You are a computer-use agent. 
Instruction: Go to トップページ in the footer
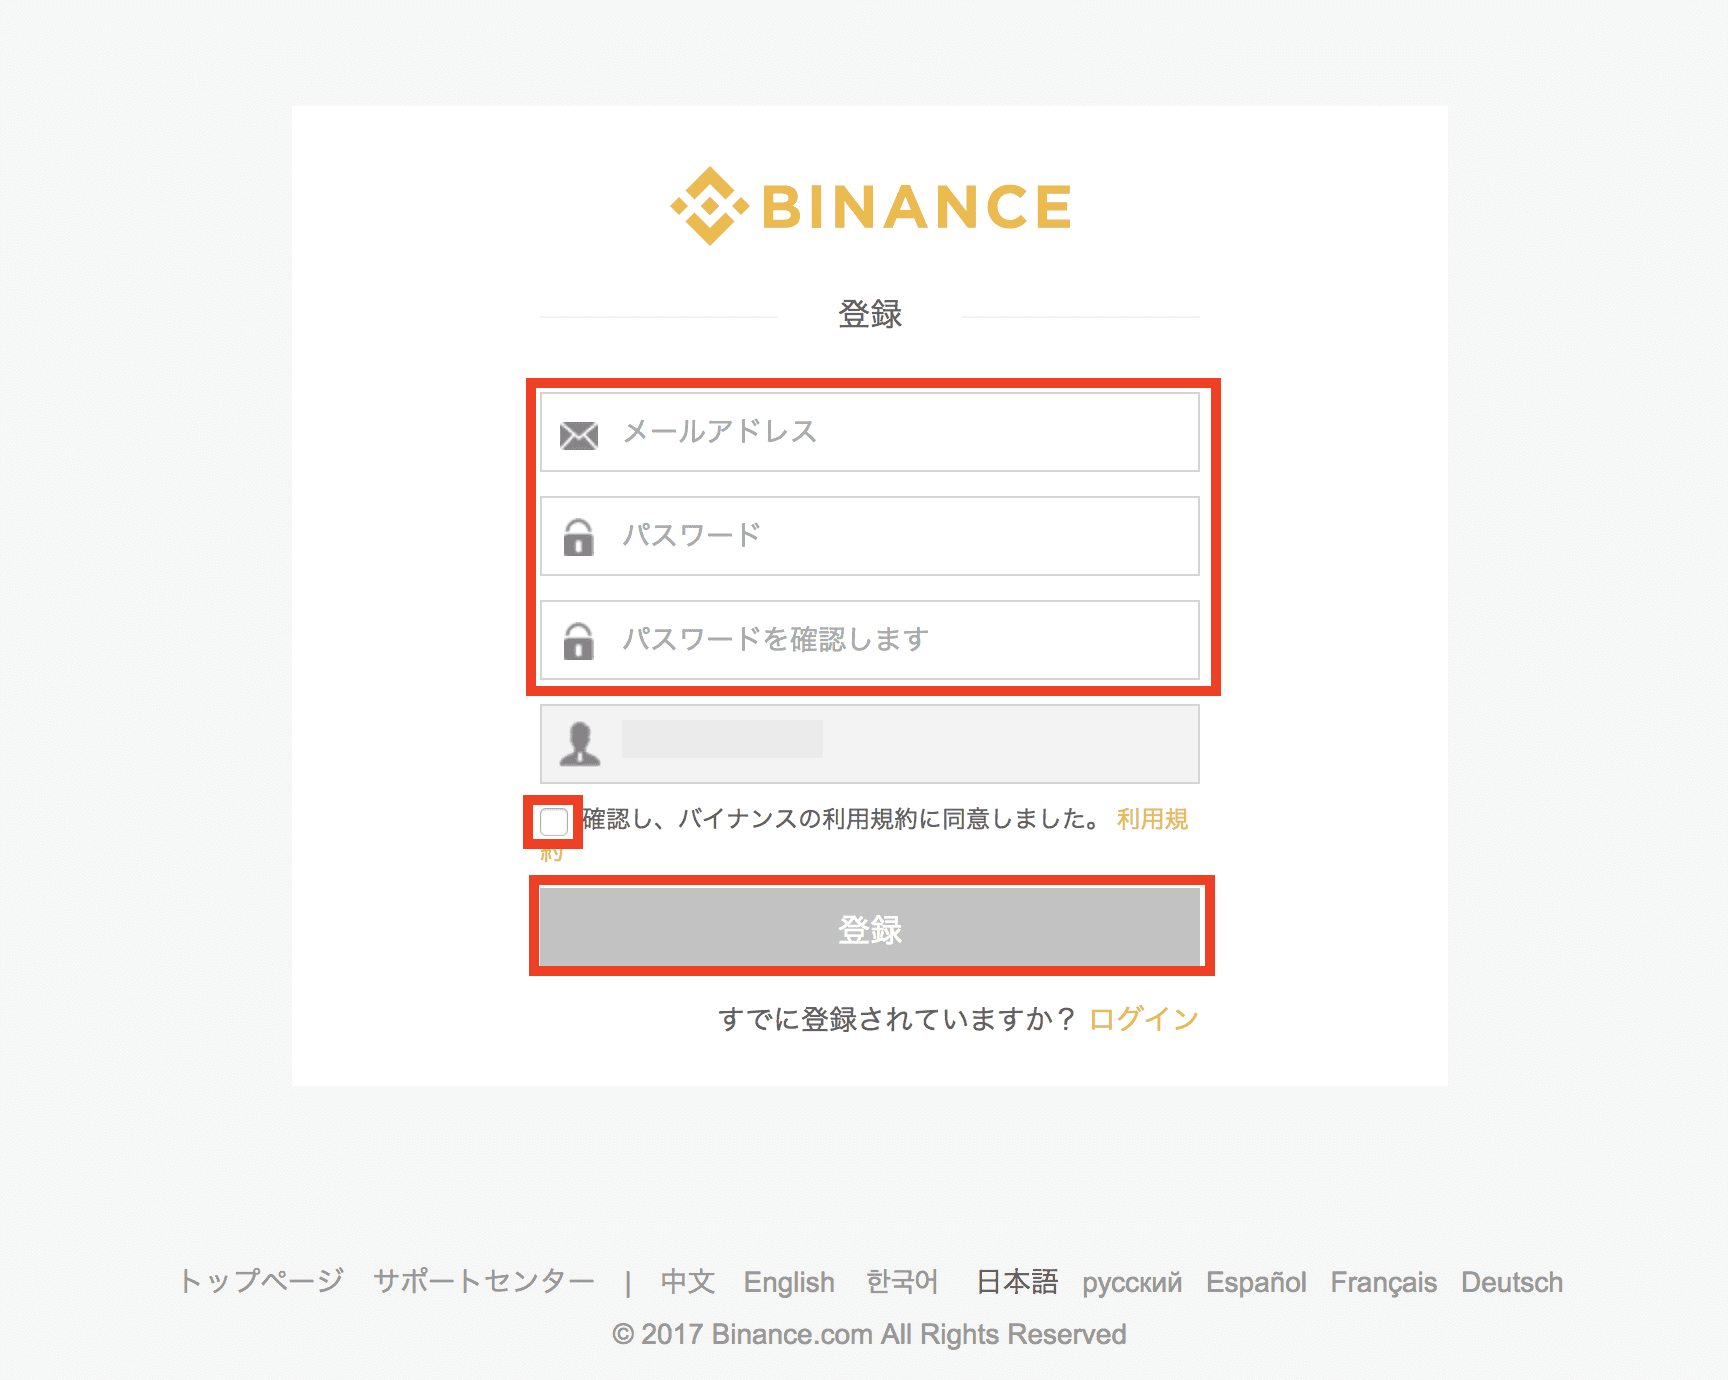coord(261,1281)
